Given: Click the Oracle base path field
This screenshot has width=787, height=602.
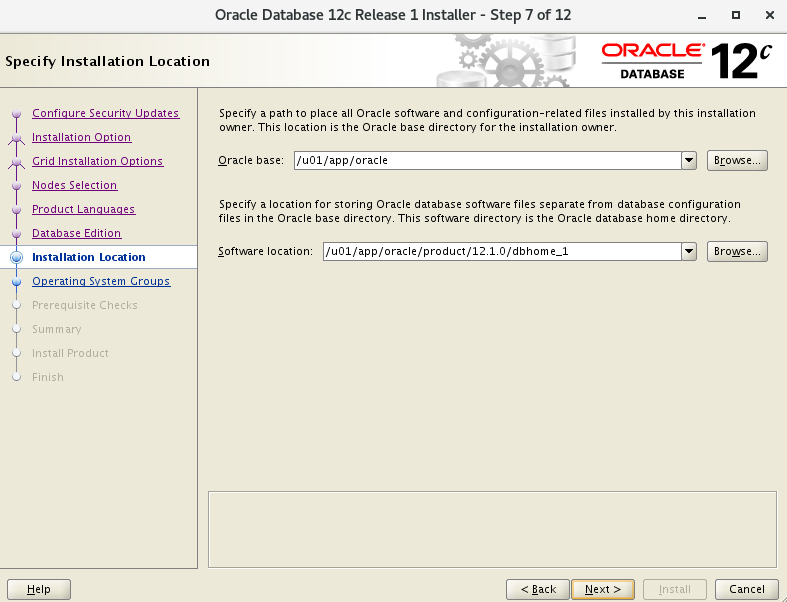Looking at the screenshot, I should click(487, 161).
